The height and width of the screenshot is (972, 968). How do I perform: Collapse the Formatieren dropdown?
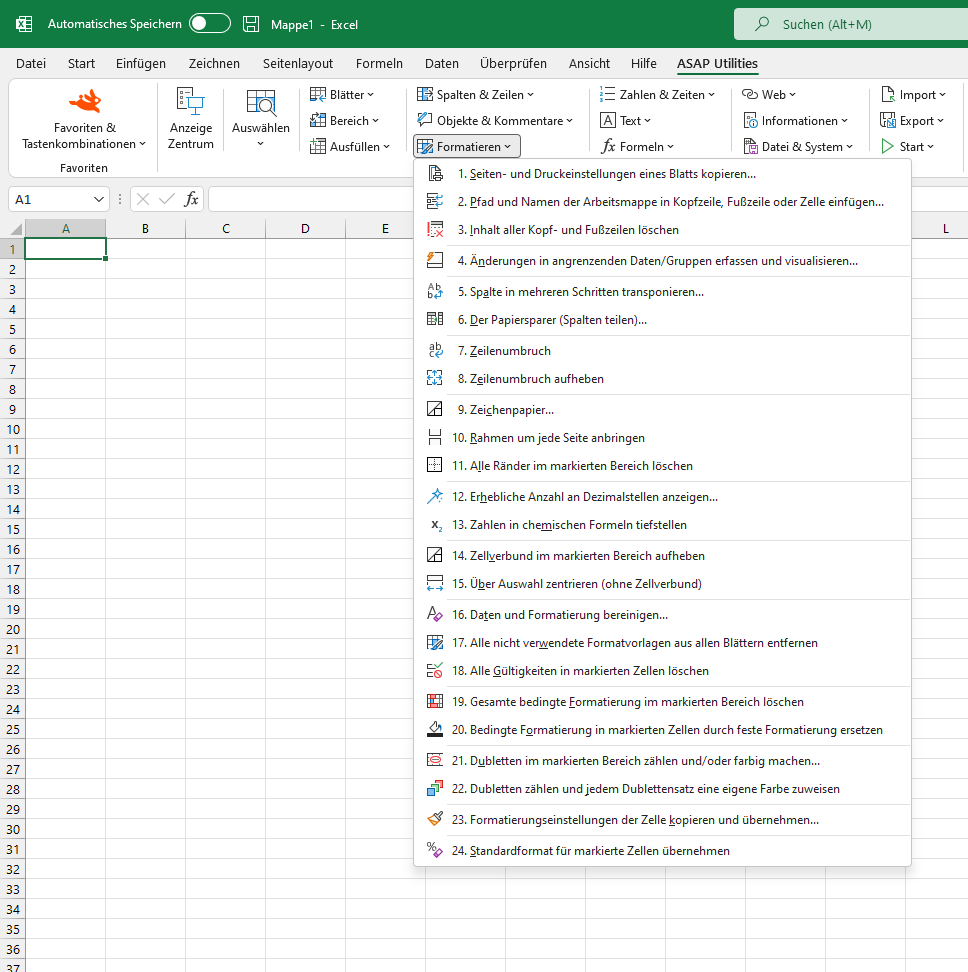point(467,146)
